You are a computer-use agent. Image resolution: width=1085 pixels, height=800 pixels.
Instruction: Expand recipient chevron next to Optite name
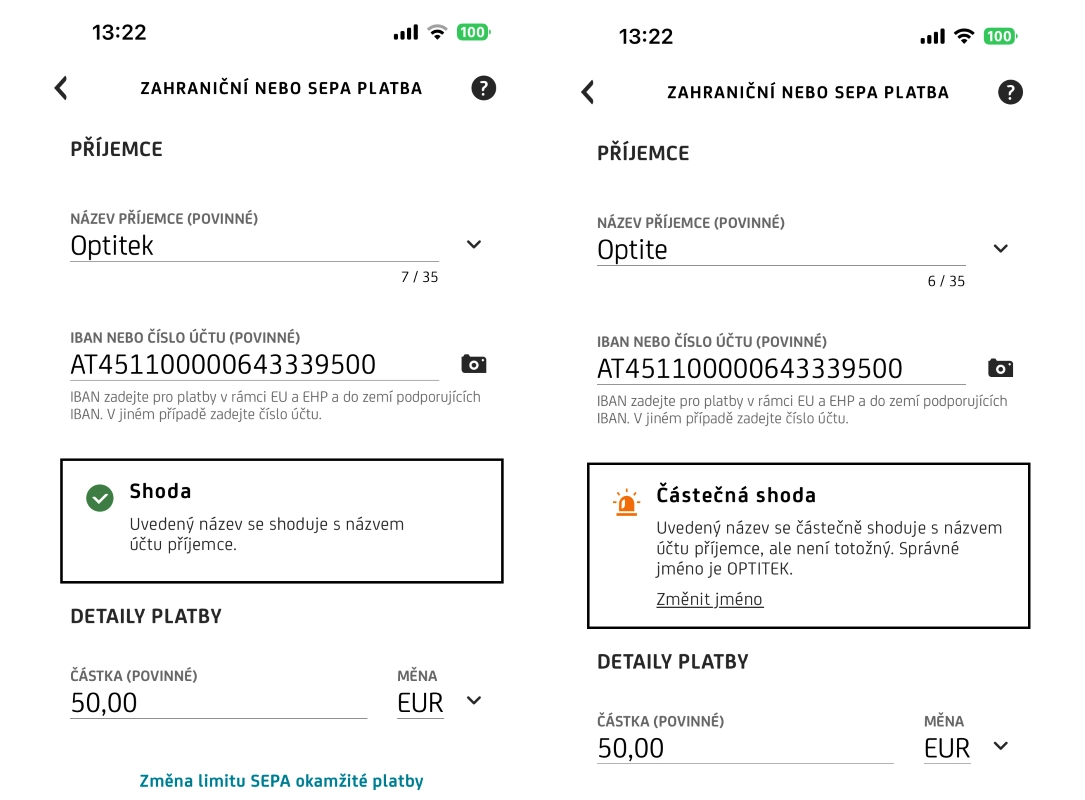coord(1000,249)
